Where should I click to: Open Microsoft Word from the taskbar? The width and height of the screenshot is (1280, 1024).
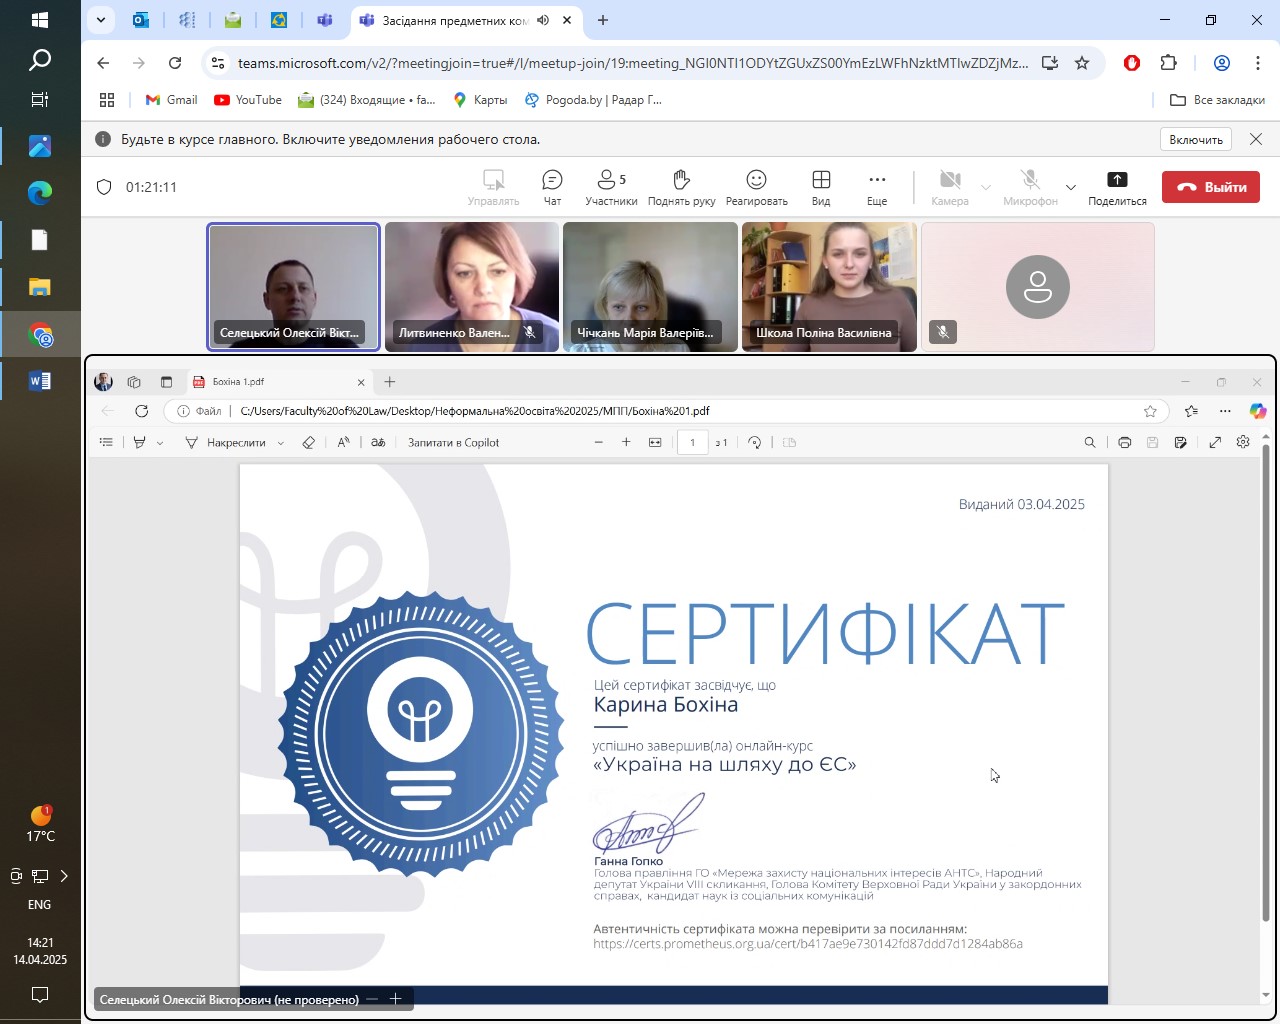(40, 381)
